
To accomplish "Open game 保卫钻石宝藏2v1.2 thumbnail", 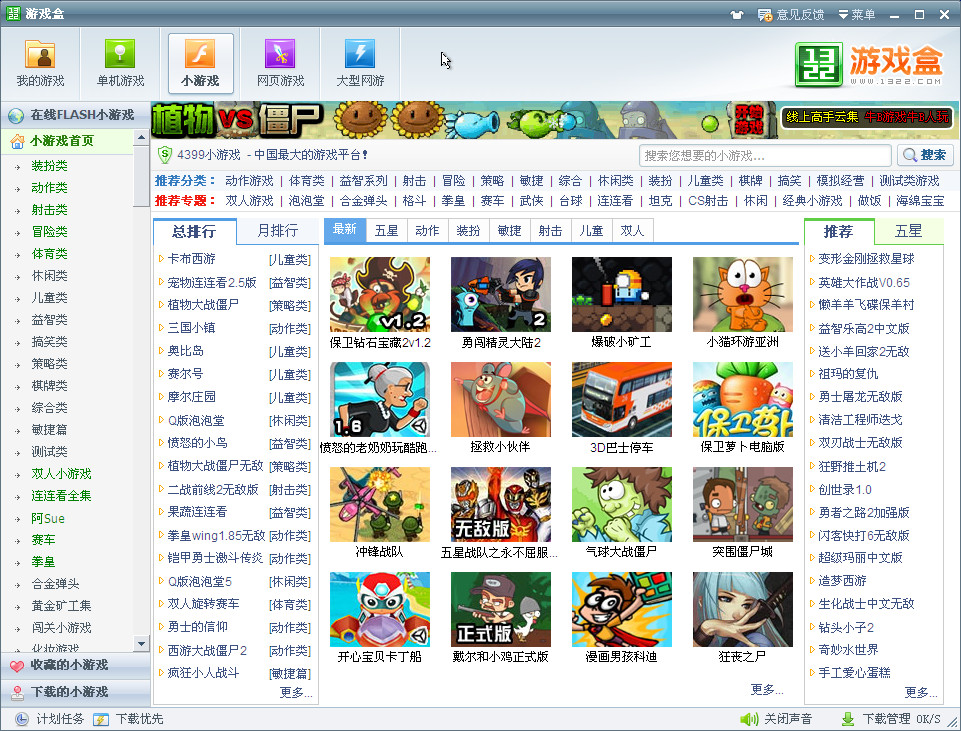I will coord(380,295).
